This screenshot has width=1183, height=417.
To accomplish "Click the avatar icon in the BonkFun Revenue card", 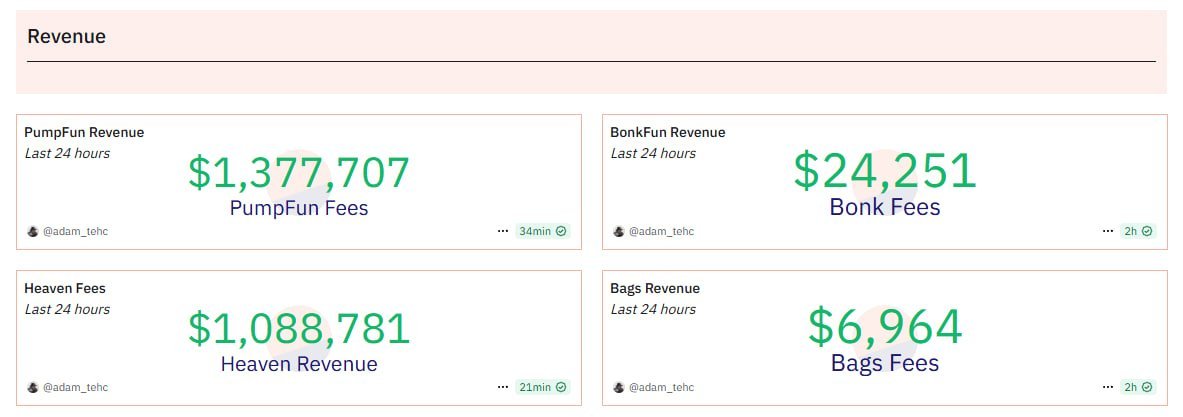I will click(x=619, y=231).
